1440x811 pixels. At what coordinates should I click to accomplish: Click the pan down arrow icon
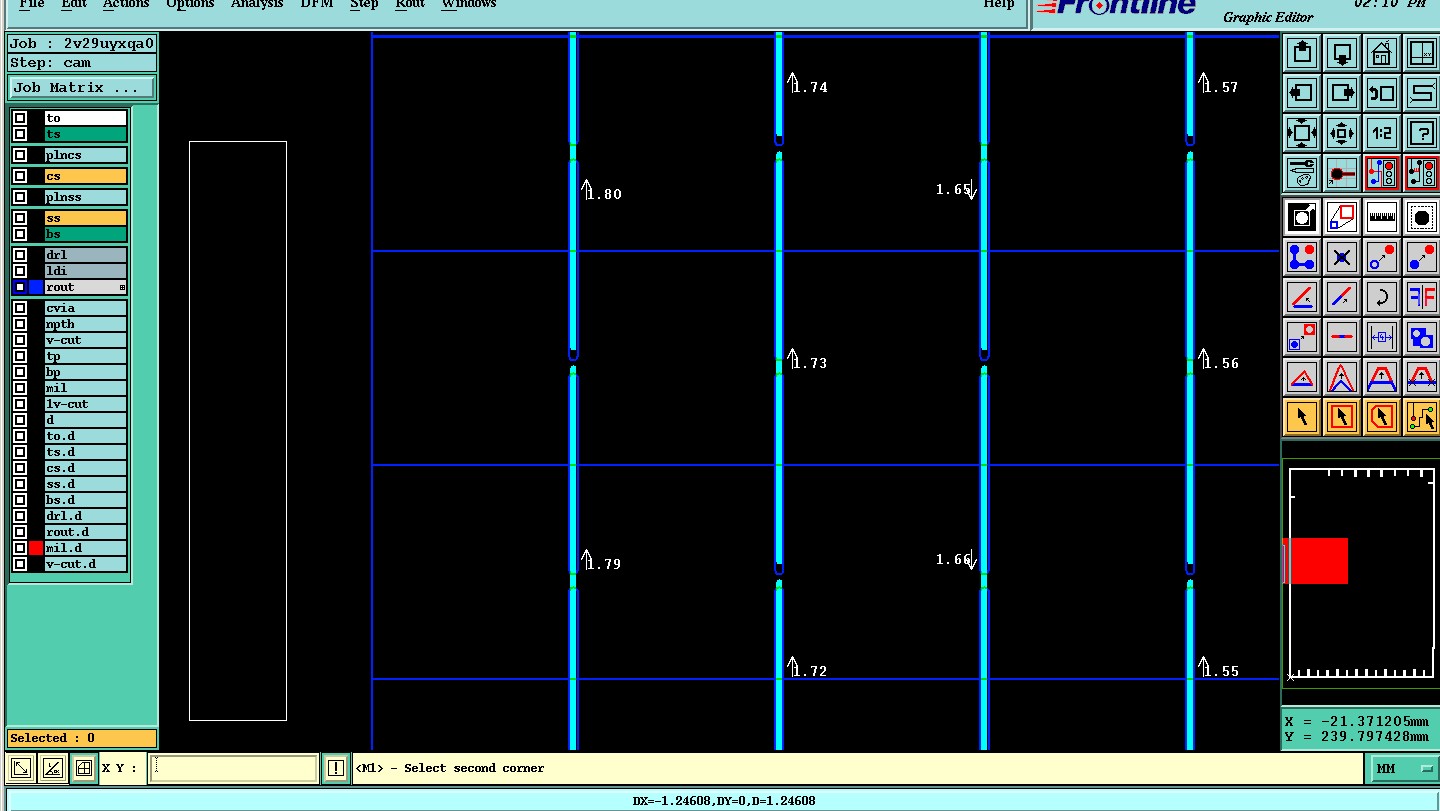tap(1341, 52)
